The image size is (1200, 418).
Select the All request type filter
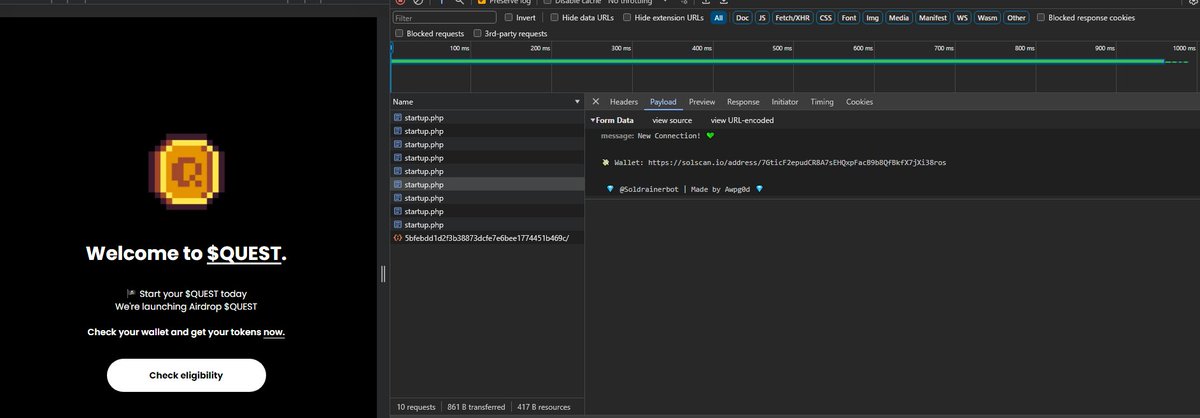click(718, 18)
